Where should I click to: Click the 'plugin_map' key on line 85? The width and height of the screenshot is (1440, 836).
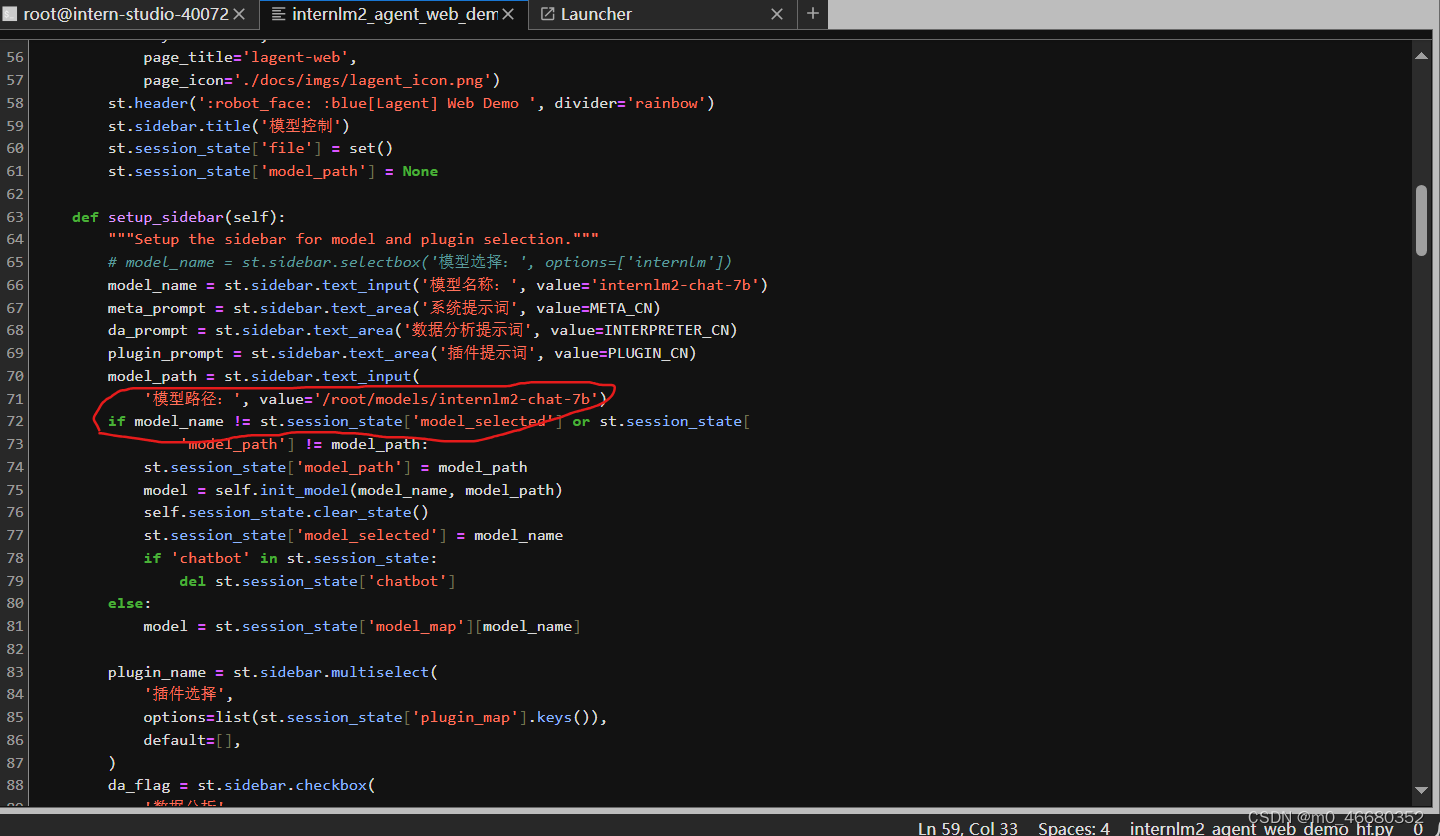click(465, 717)
